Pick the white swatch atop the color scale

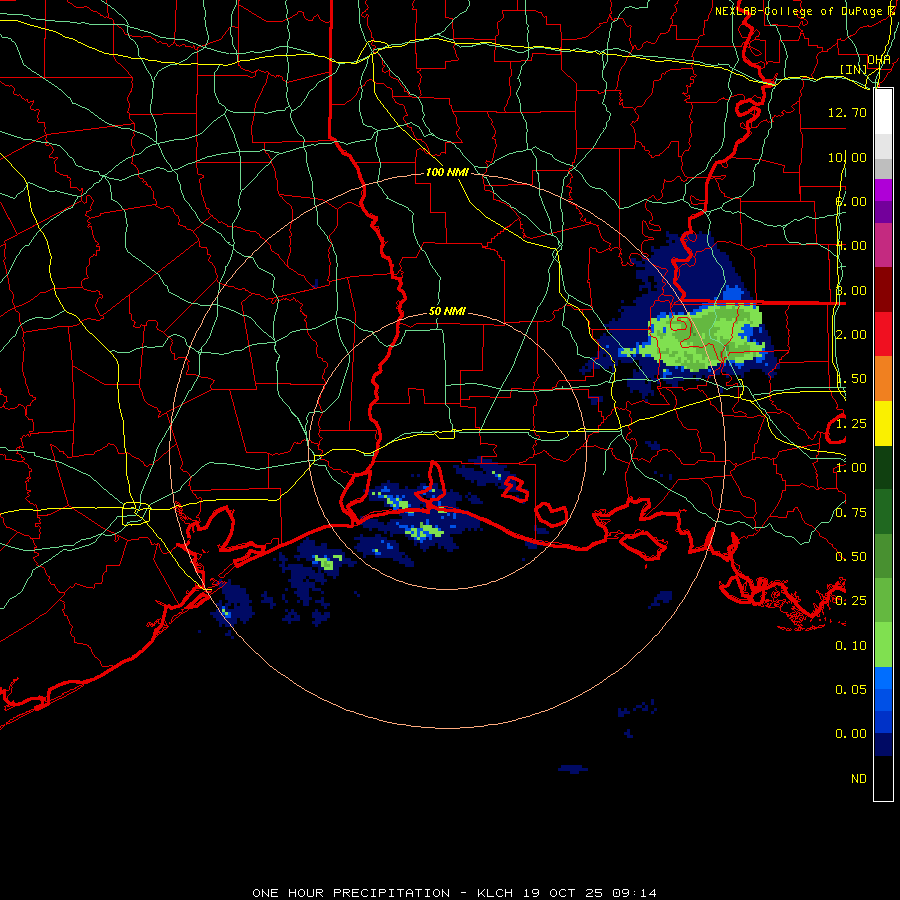pos(883,112)
